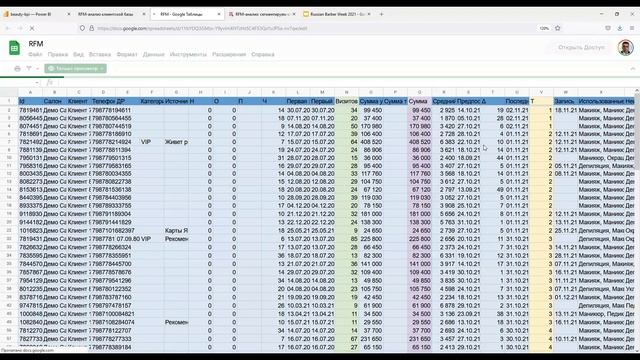Click the Карты Я source cell
The height and width of the screenshot is (360, 640).
pyautogui.click(x=176, y=231)
